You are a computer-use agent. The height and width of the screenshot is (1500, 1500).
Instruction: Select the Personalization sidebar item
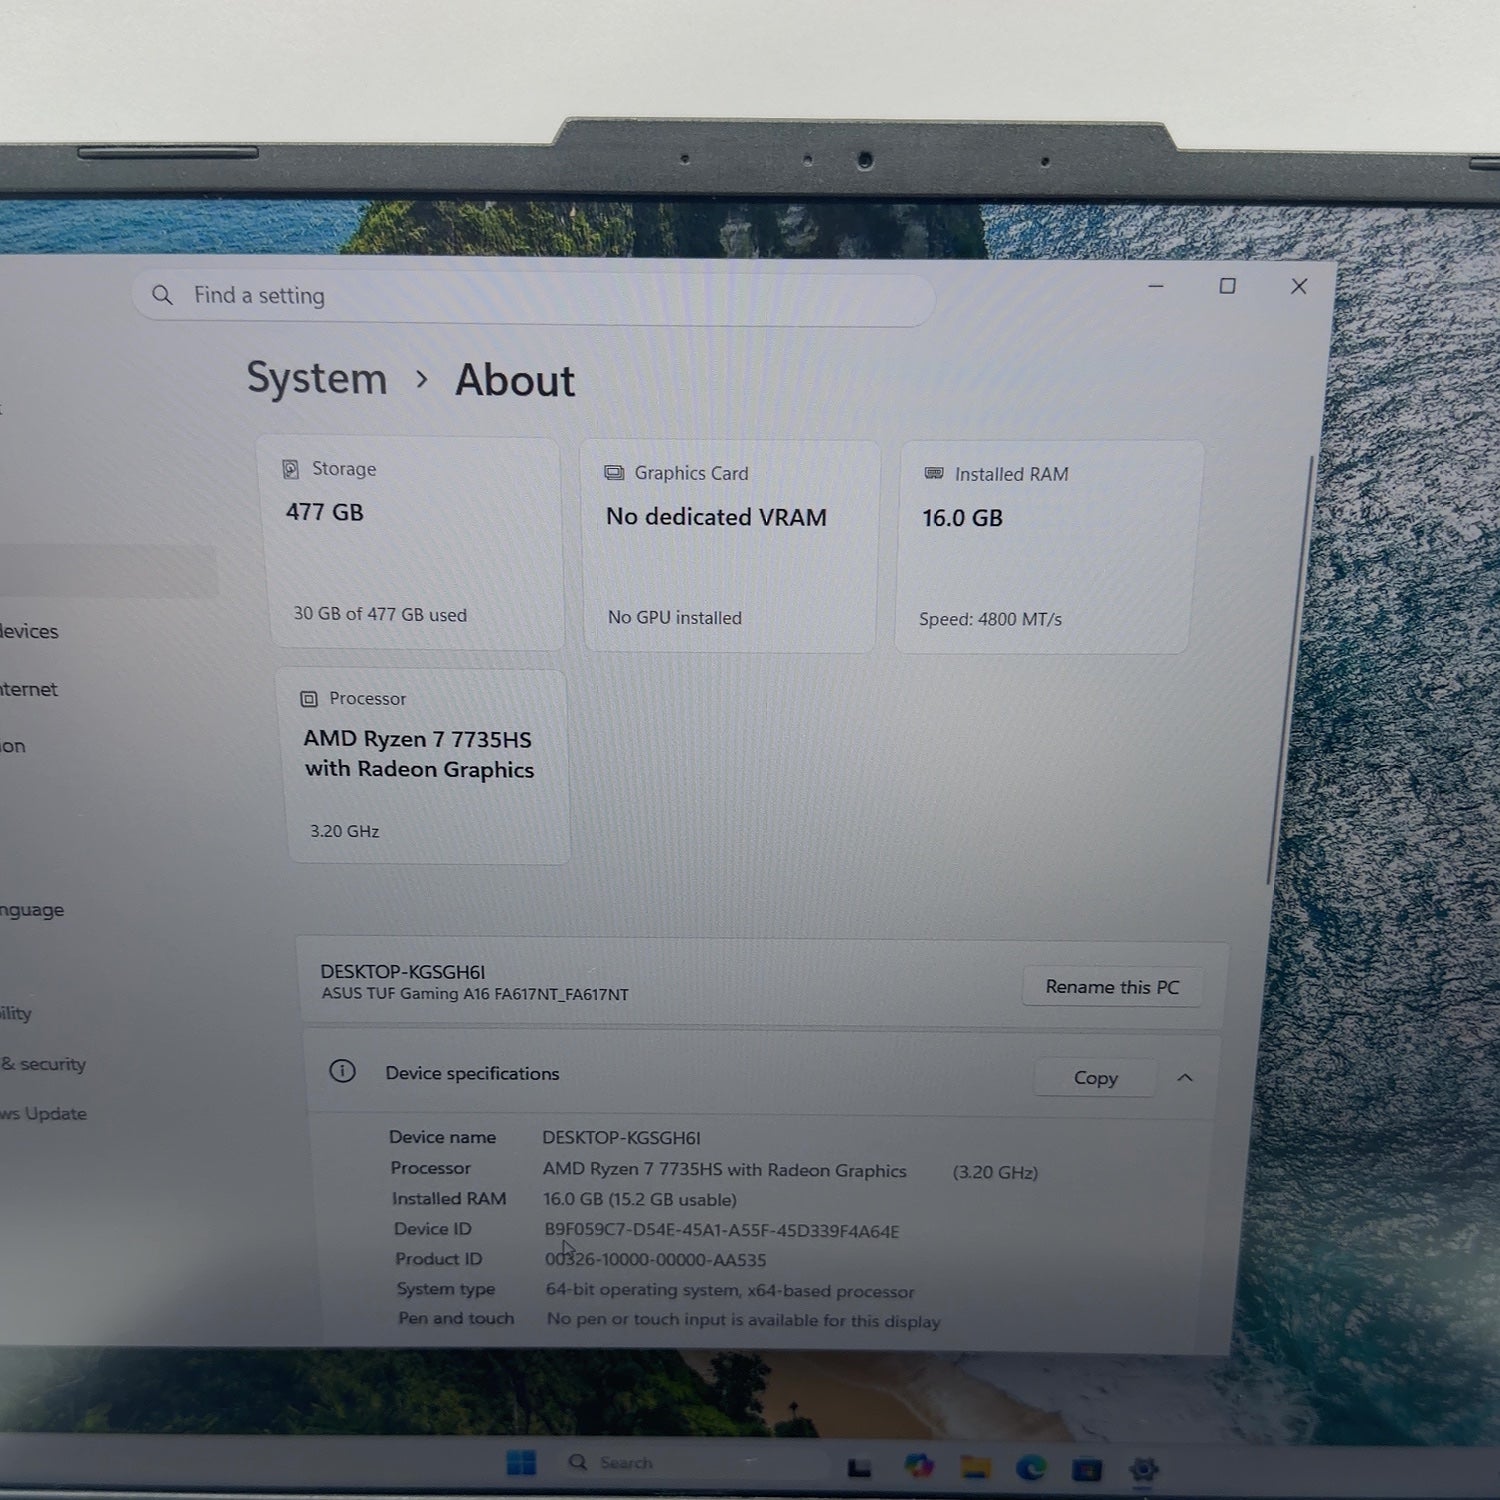(x=14, y=746)
